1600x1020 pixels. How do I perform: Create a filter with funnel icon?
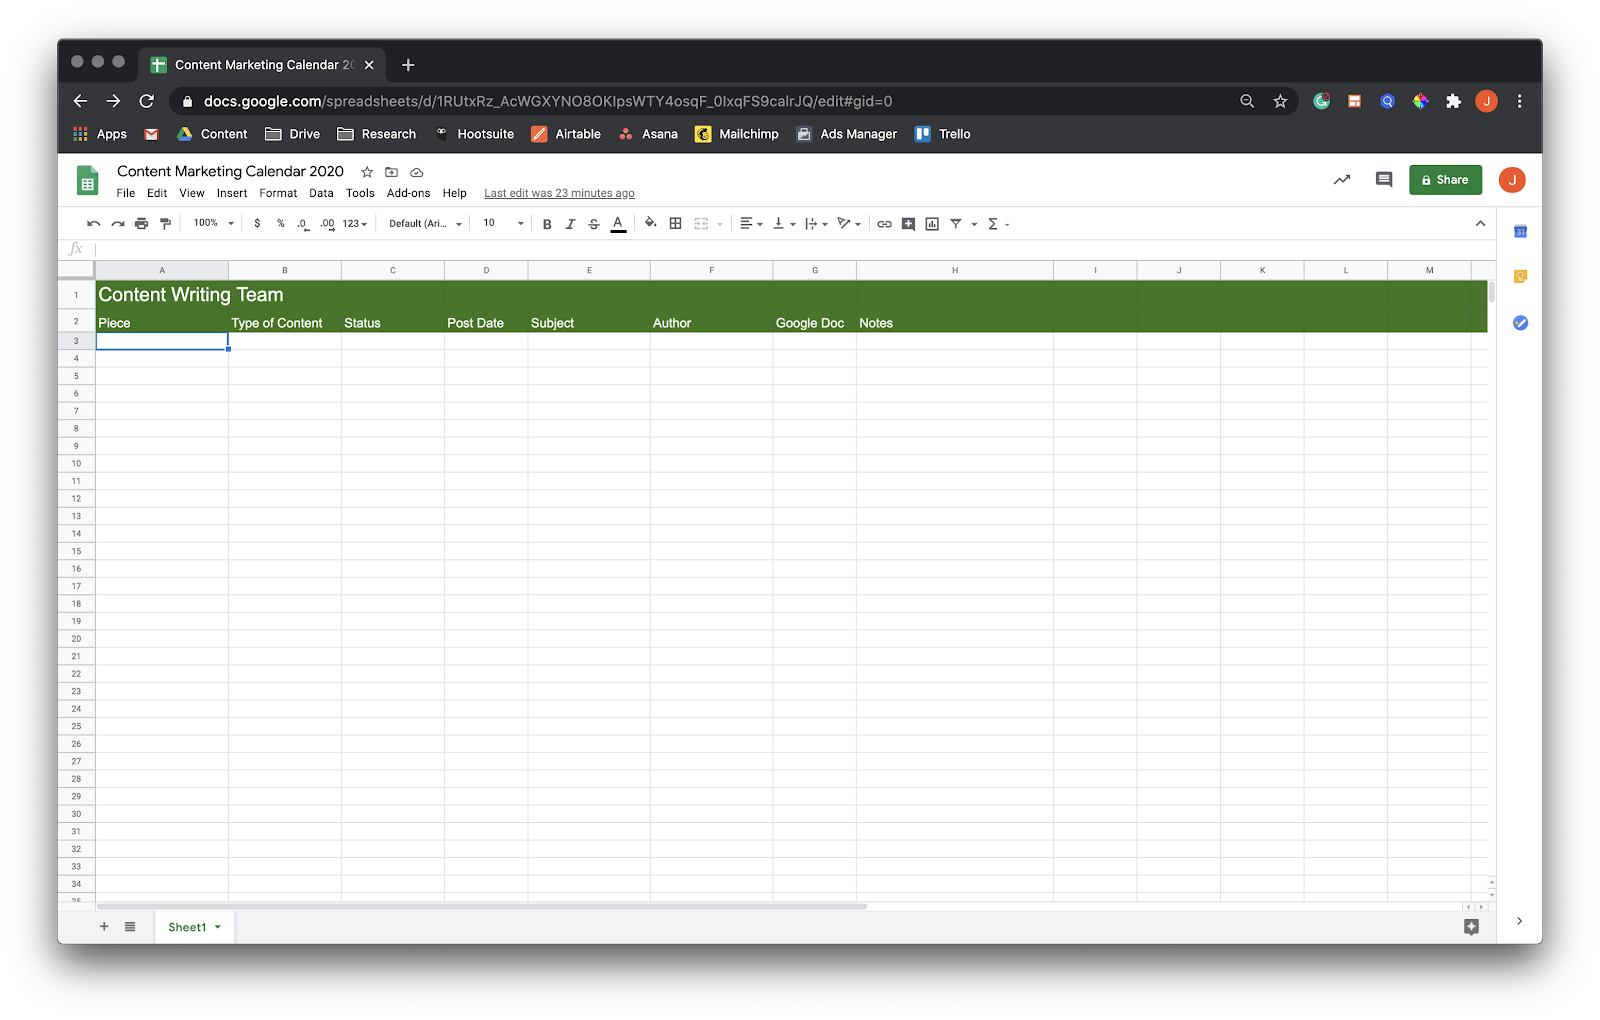(x=956, y=224)
